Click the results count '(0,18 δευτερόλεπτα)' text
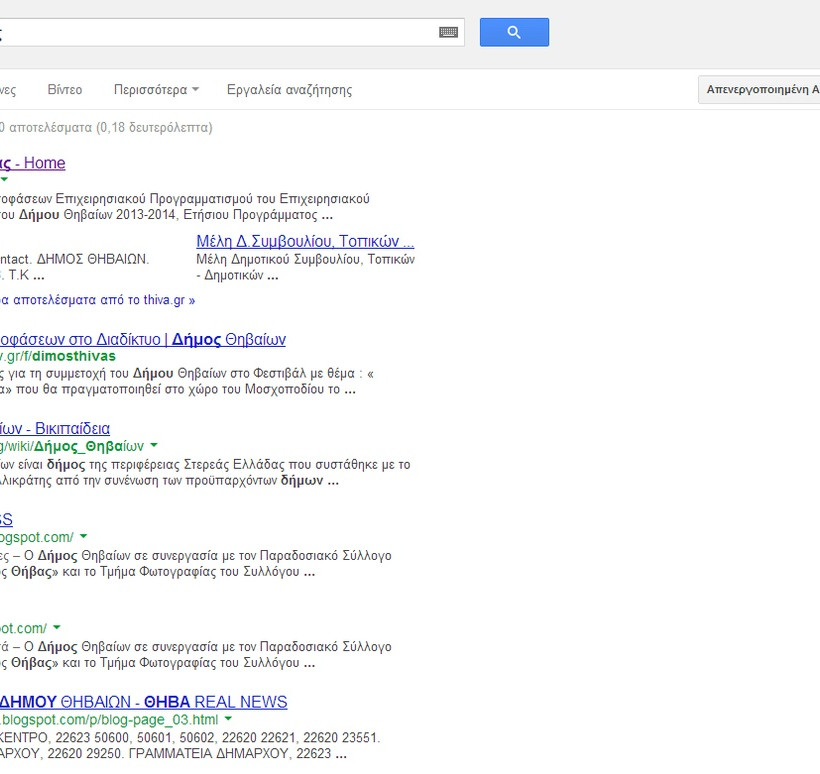This screenshot has height=774, width=820. tap(154, 128)
